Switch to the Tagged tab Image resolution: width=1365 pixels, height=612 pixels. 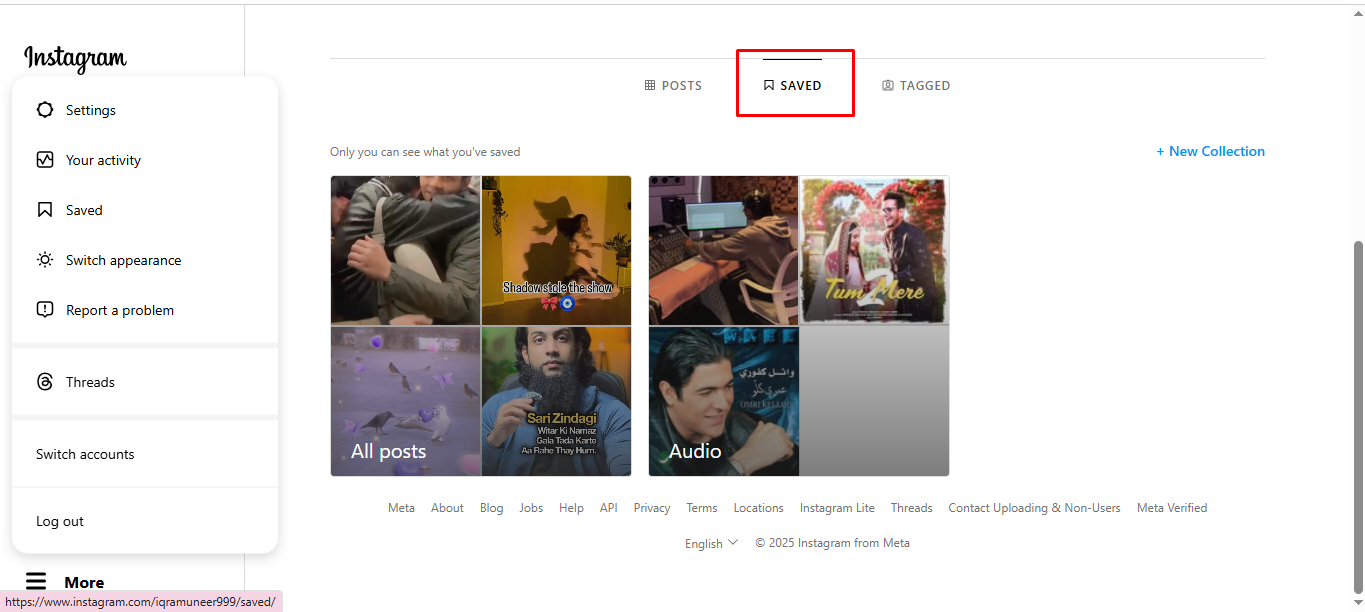(916, 86)
